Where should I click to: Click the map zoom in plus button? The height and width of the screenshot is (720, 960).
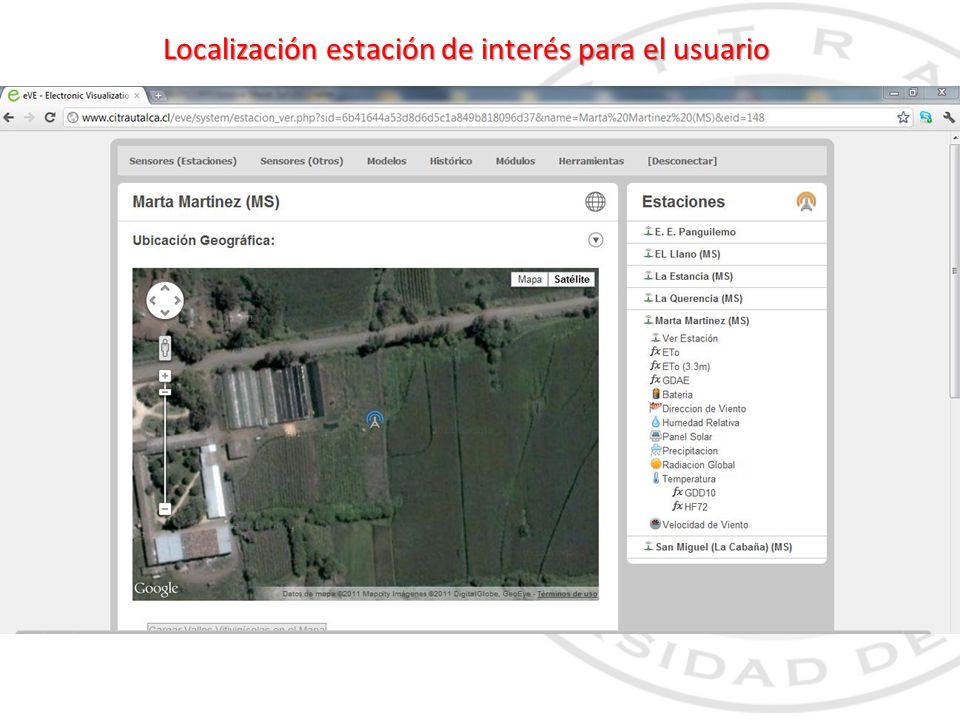point(165,376)
